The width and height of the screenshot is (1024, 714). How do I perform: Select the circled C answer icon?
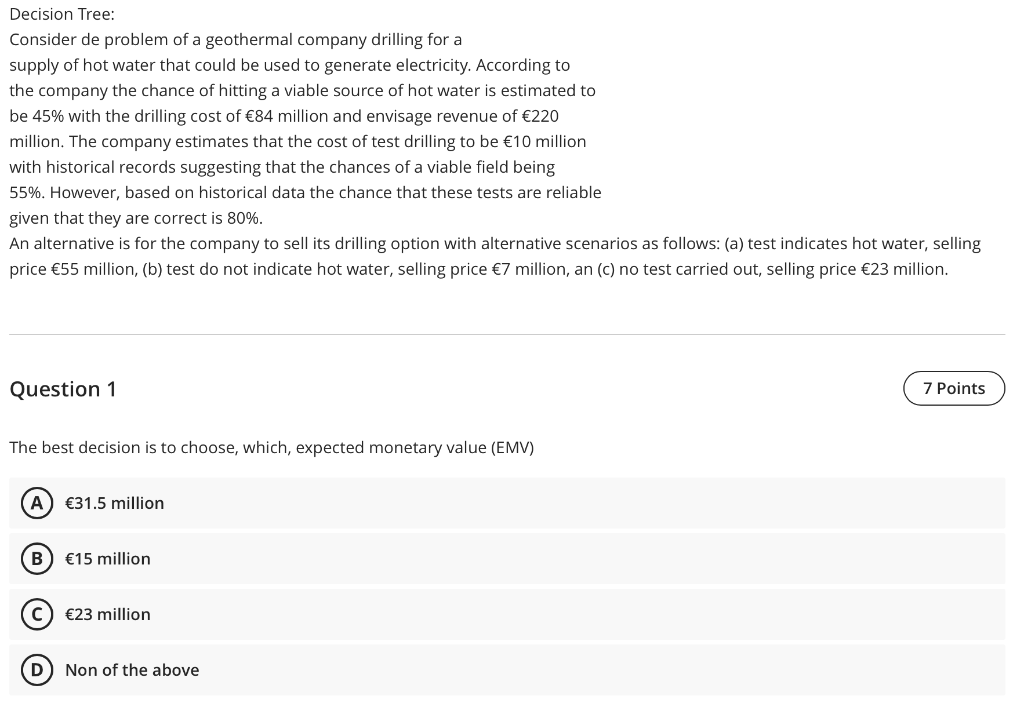tap(37, 614)
